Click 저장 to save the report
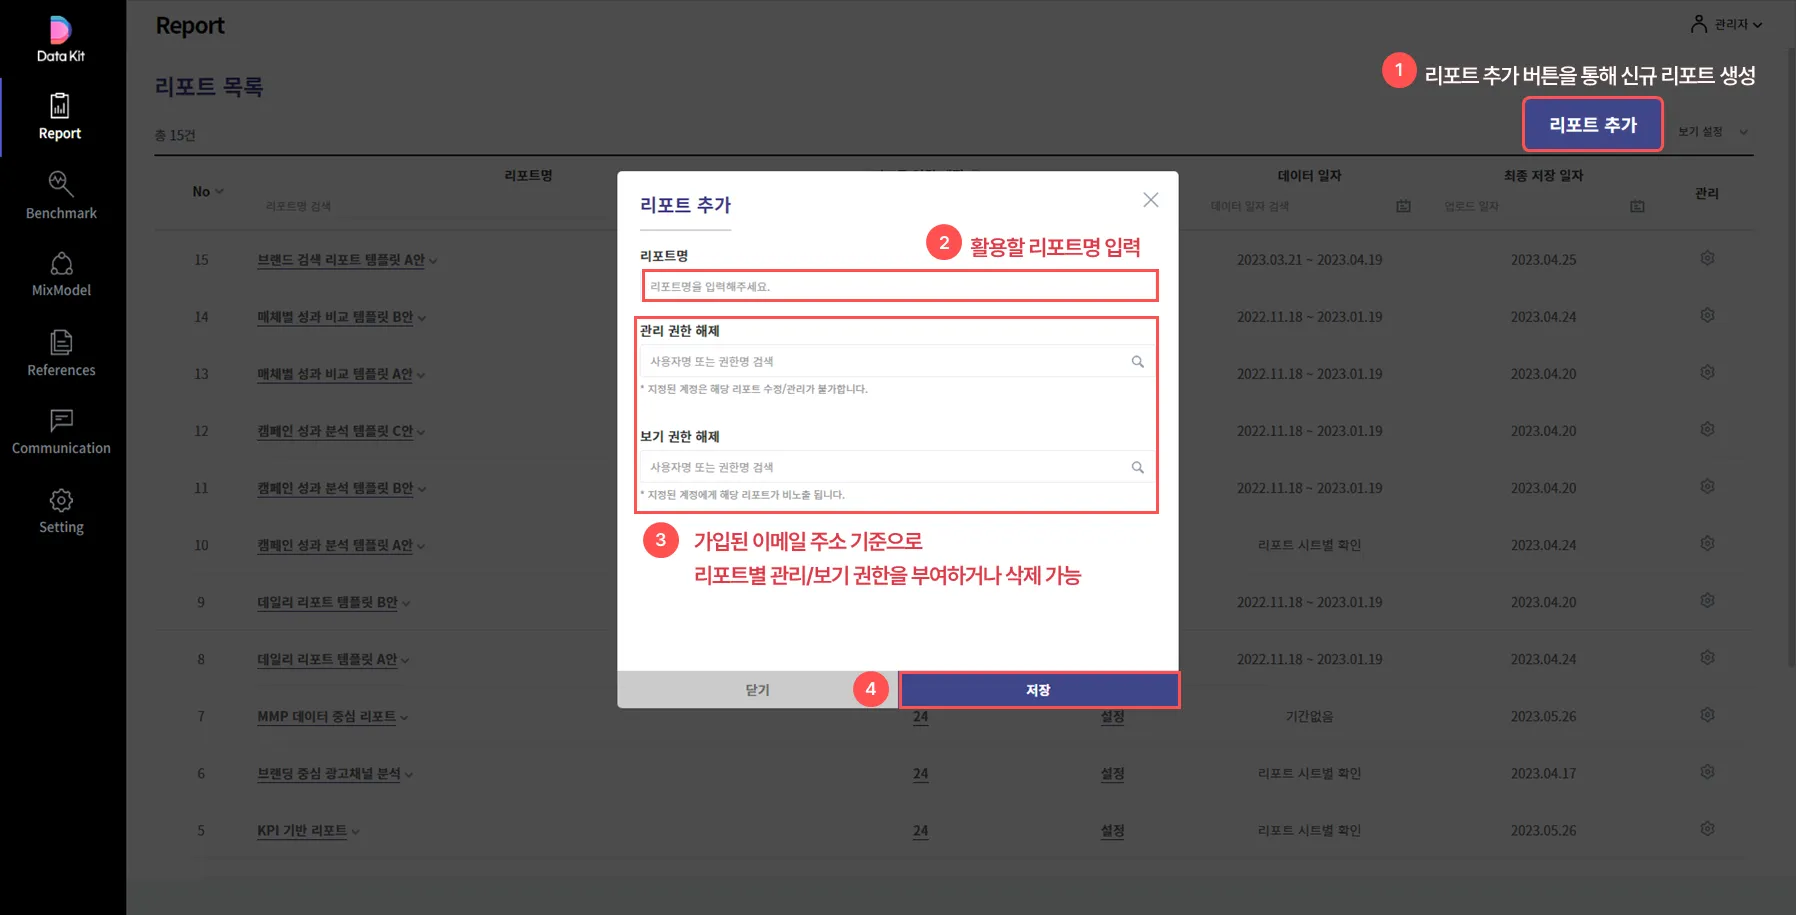1796x915 pixels. tap(1039, 690)
